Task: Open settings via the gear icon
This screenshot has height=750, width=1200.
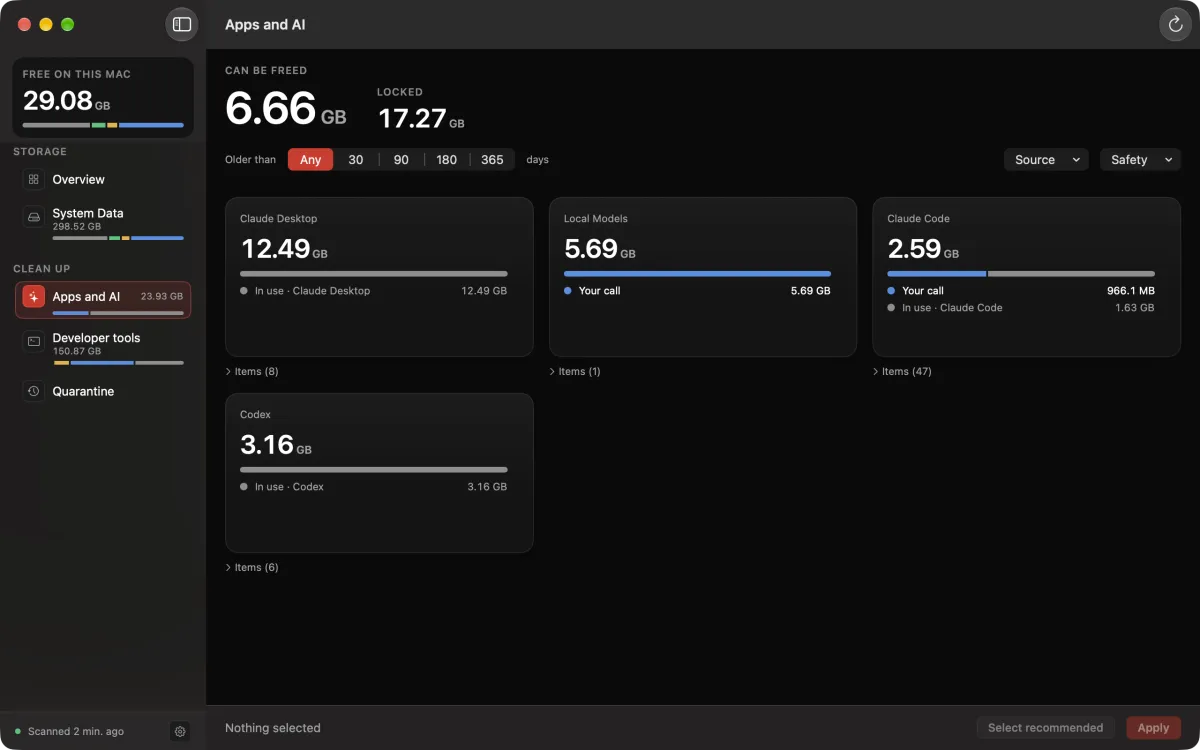Action: 180,731
